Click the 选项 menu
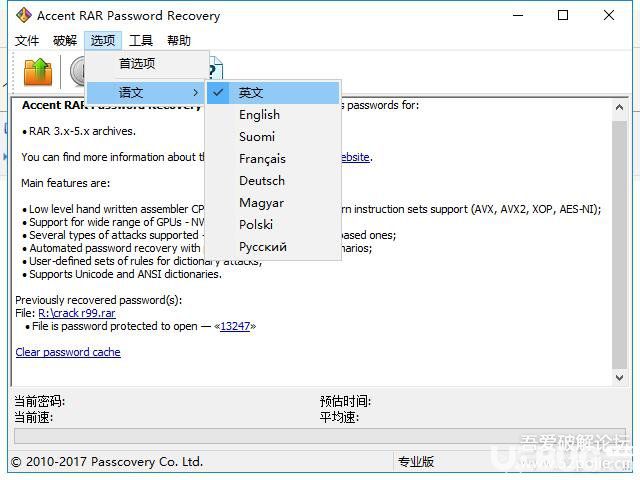Screen dimensions: 640x480 [102, 40]
